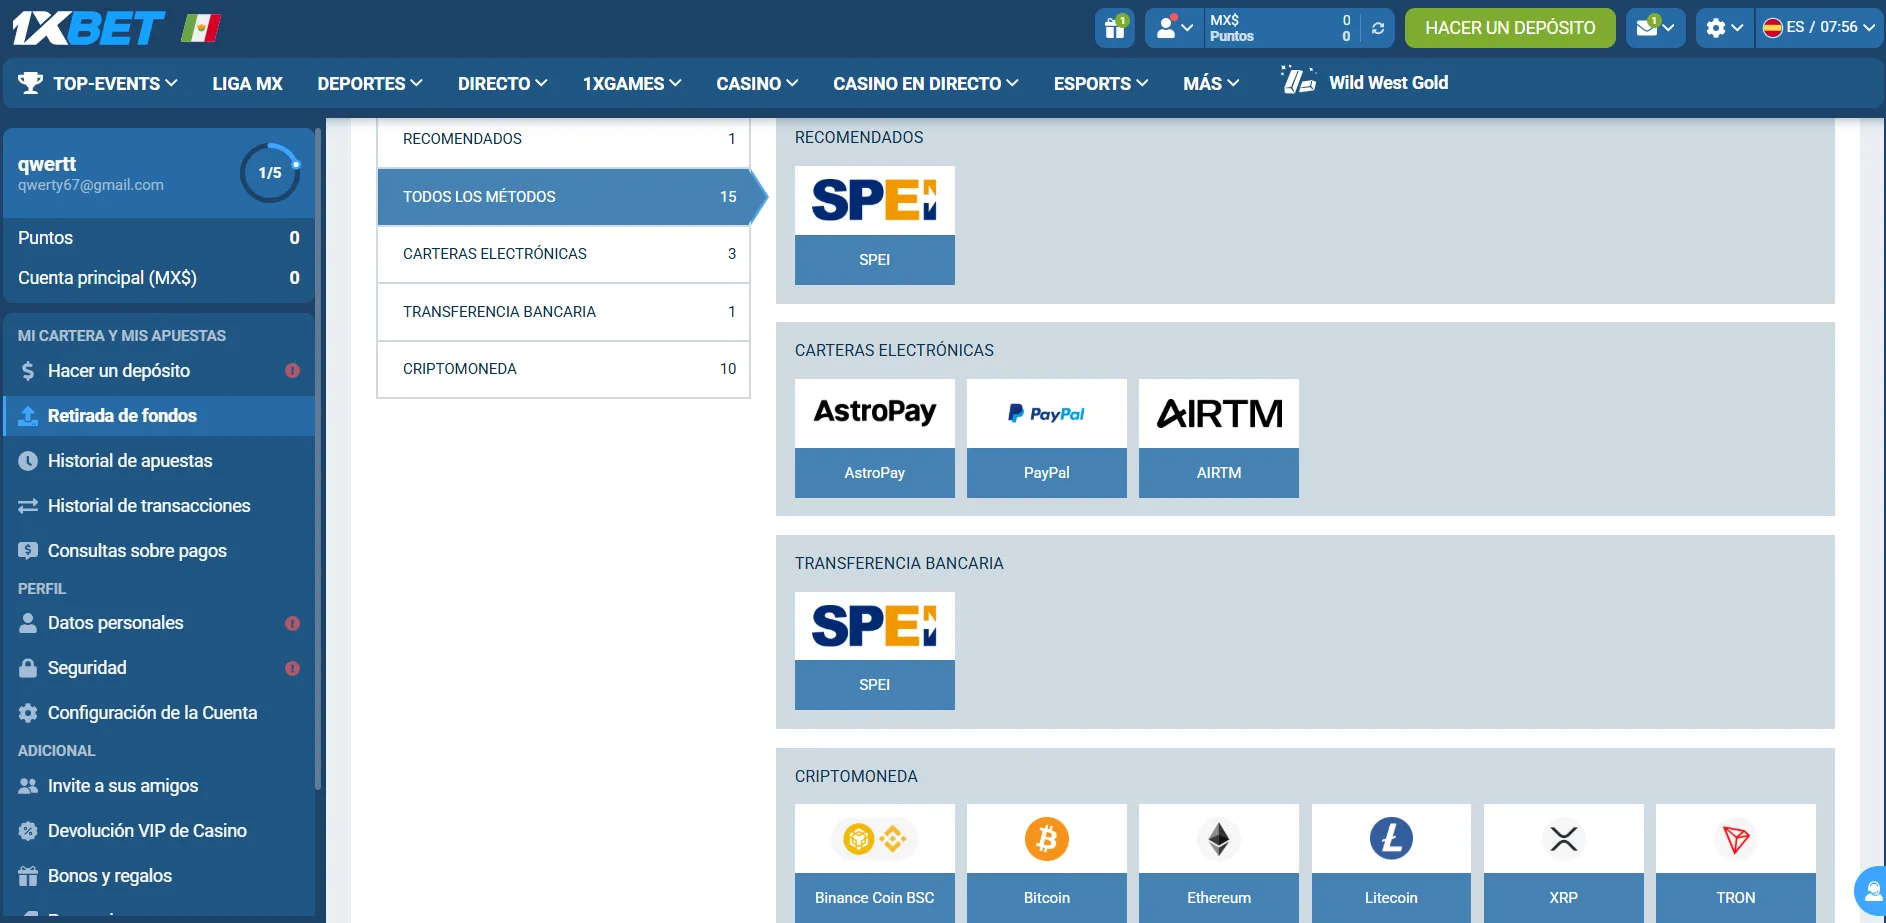Open the mail messages icon
Screen dimensions: 1886x923
point(1654,28)
